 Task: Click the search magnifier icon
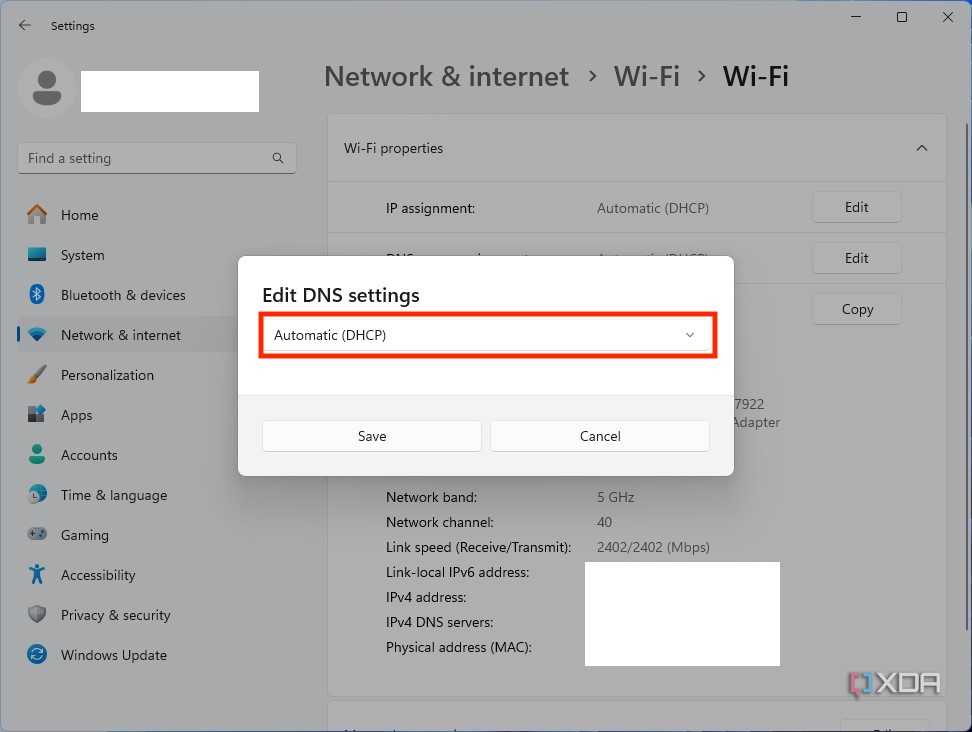point(278,158)
